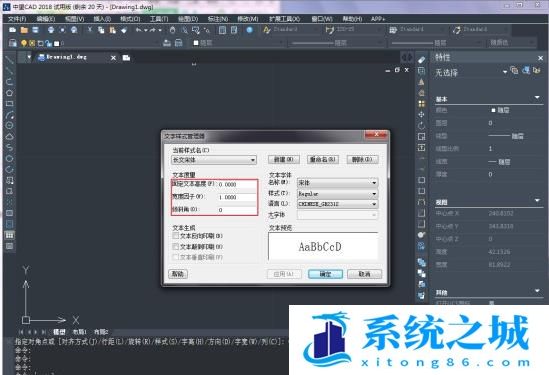Click the 确定 button in dialog
The height and width of the screenshot is (375, 549).
tap(325, 274)
